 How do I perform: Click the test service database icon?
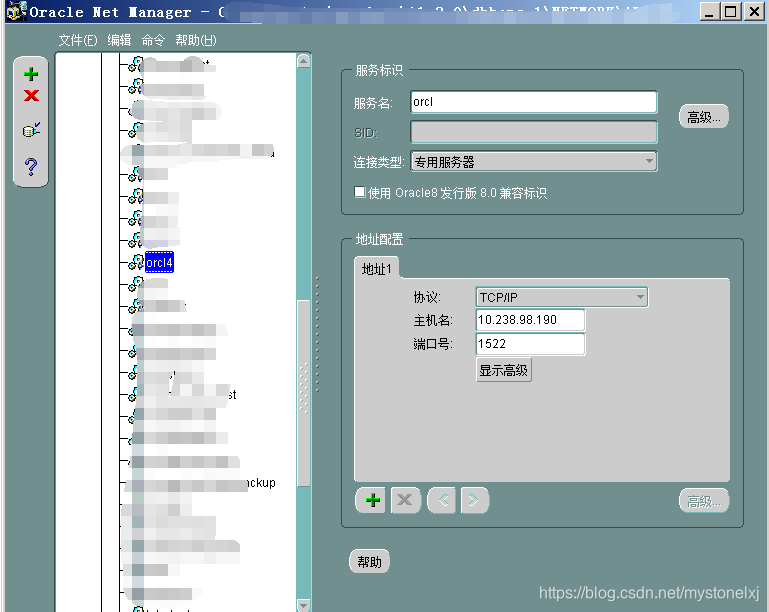[x=31, y=130]
